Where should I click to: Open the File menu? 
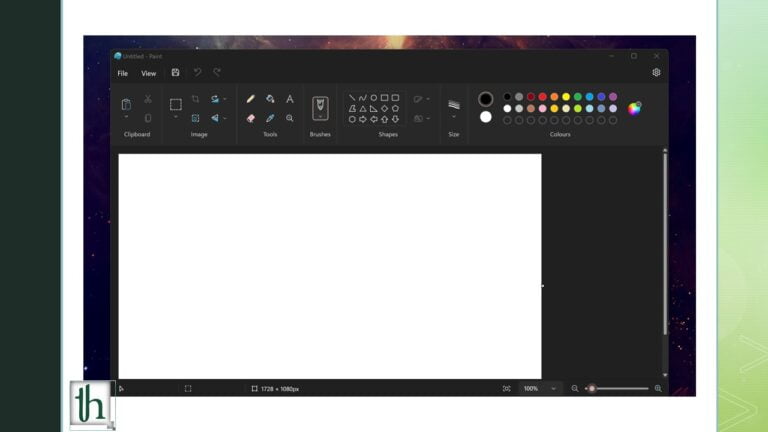[x=122, y=73]
